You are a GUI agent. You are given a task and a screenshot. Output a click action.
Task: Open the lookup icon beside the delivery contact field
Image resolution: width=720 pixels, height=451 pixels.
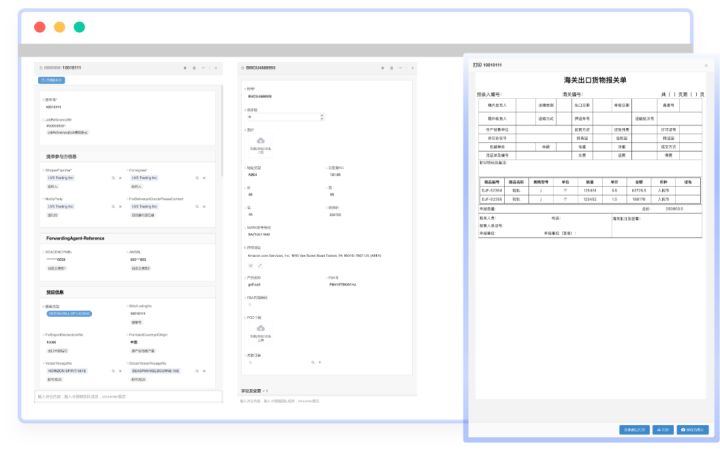coord(197,207)
